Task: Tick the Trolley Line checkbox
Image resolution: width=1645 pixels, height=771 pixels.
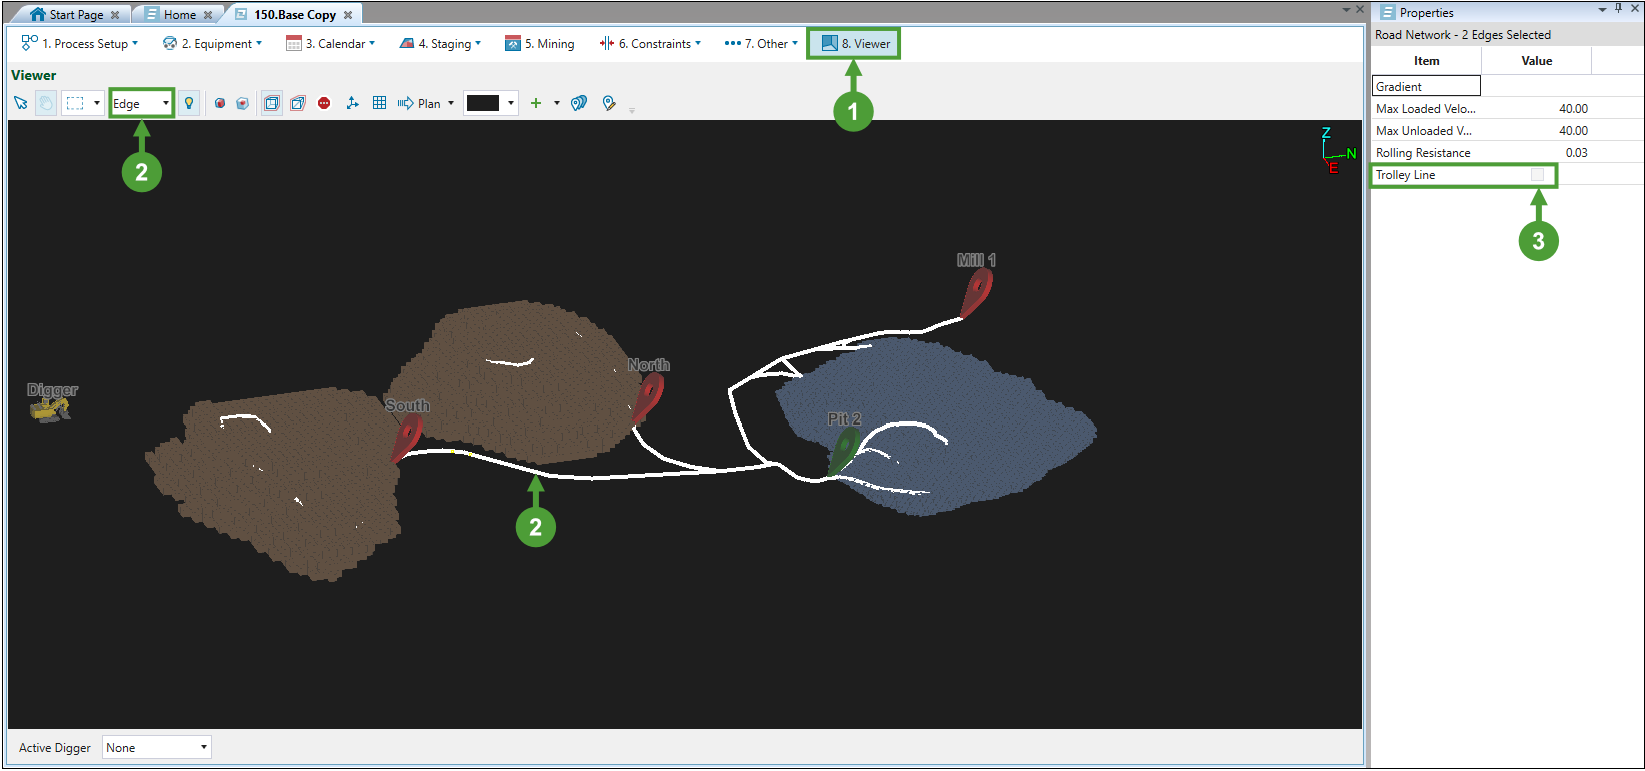Action: point(1537,175)
